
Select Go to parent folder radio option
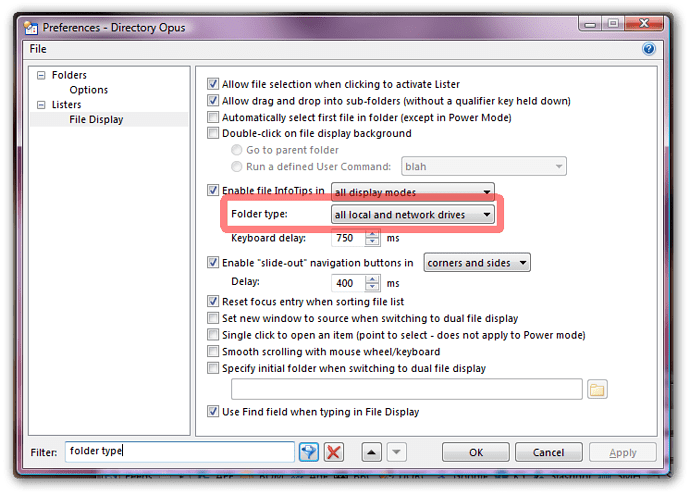coord(237,150)
